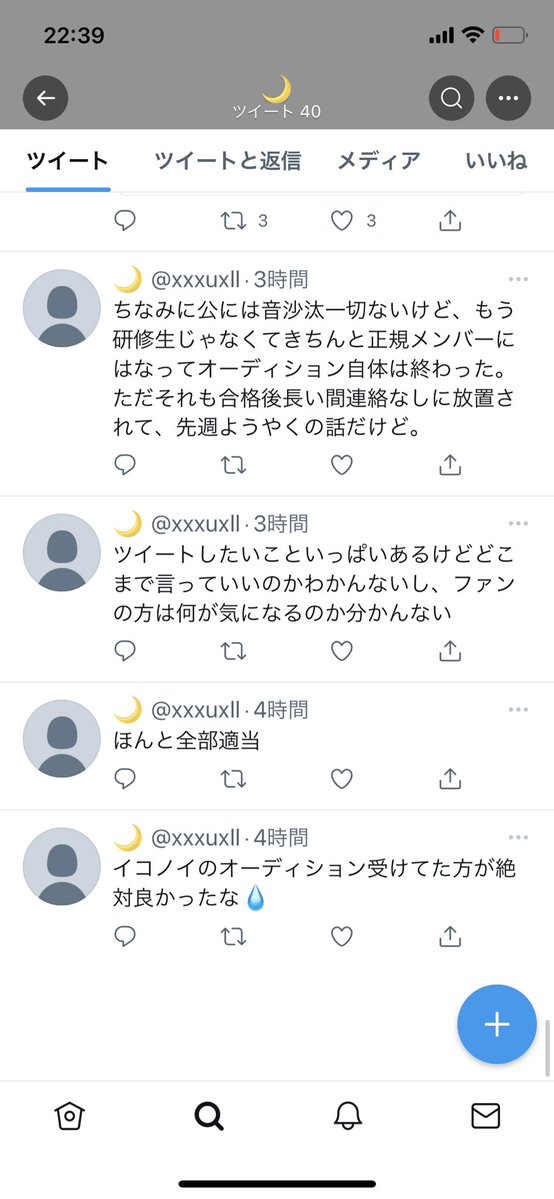The image size is (554, 1199).
Task: Reply to the ツイートしたいこと tweet
Action: (x=125, y=651)
